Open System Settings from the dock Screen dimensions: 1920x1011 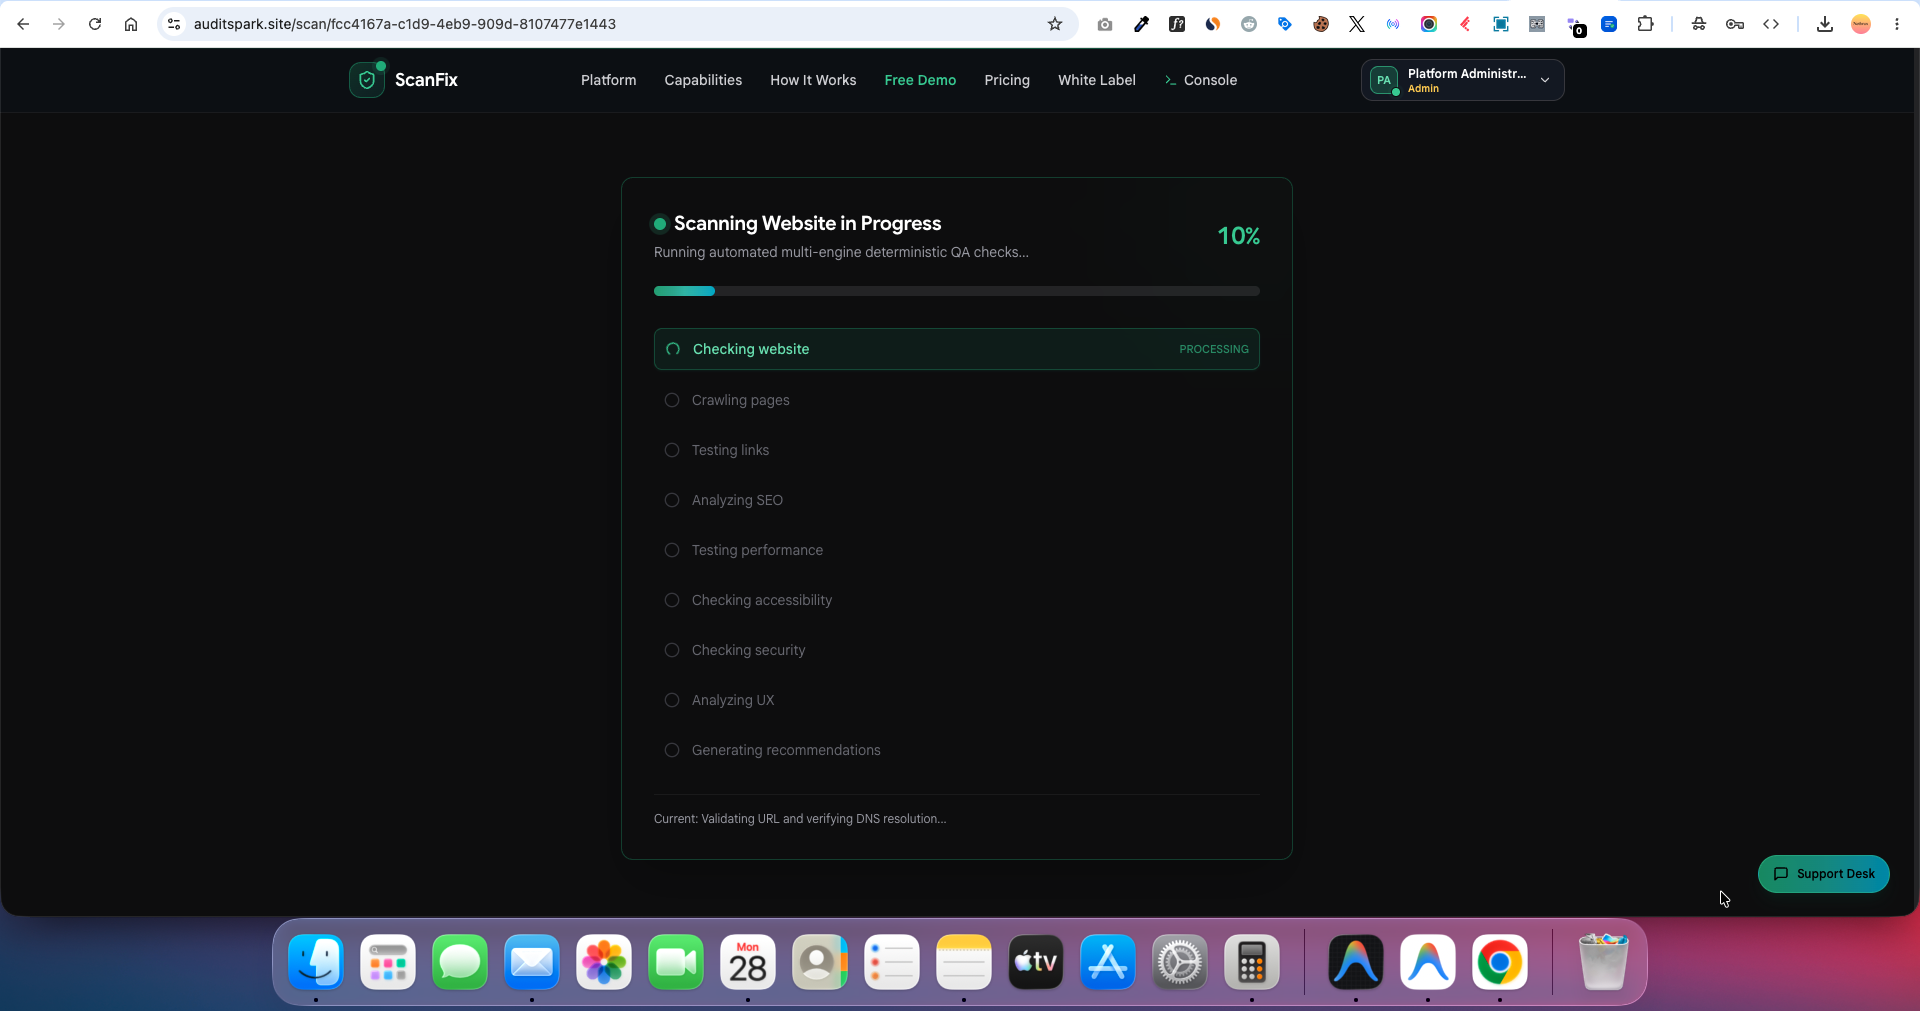pos(1180,963)
